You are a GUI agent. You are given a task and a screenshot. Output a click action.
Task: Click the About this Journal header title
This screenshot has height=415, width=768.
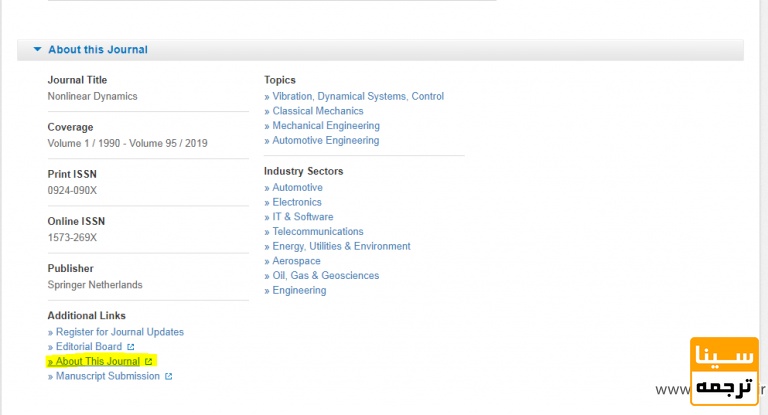pyautogui.click(x=97, y=49)
